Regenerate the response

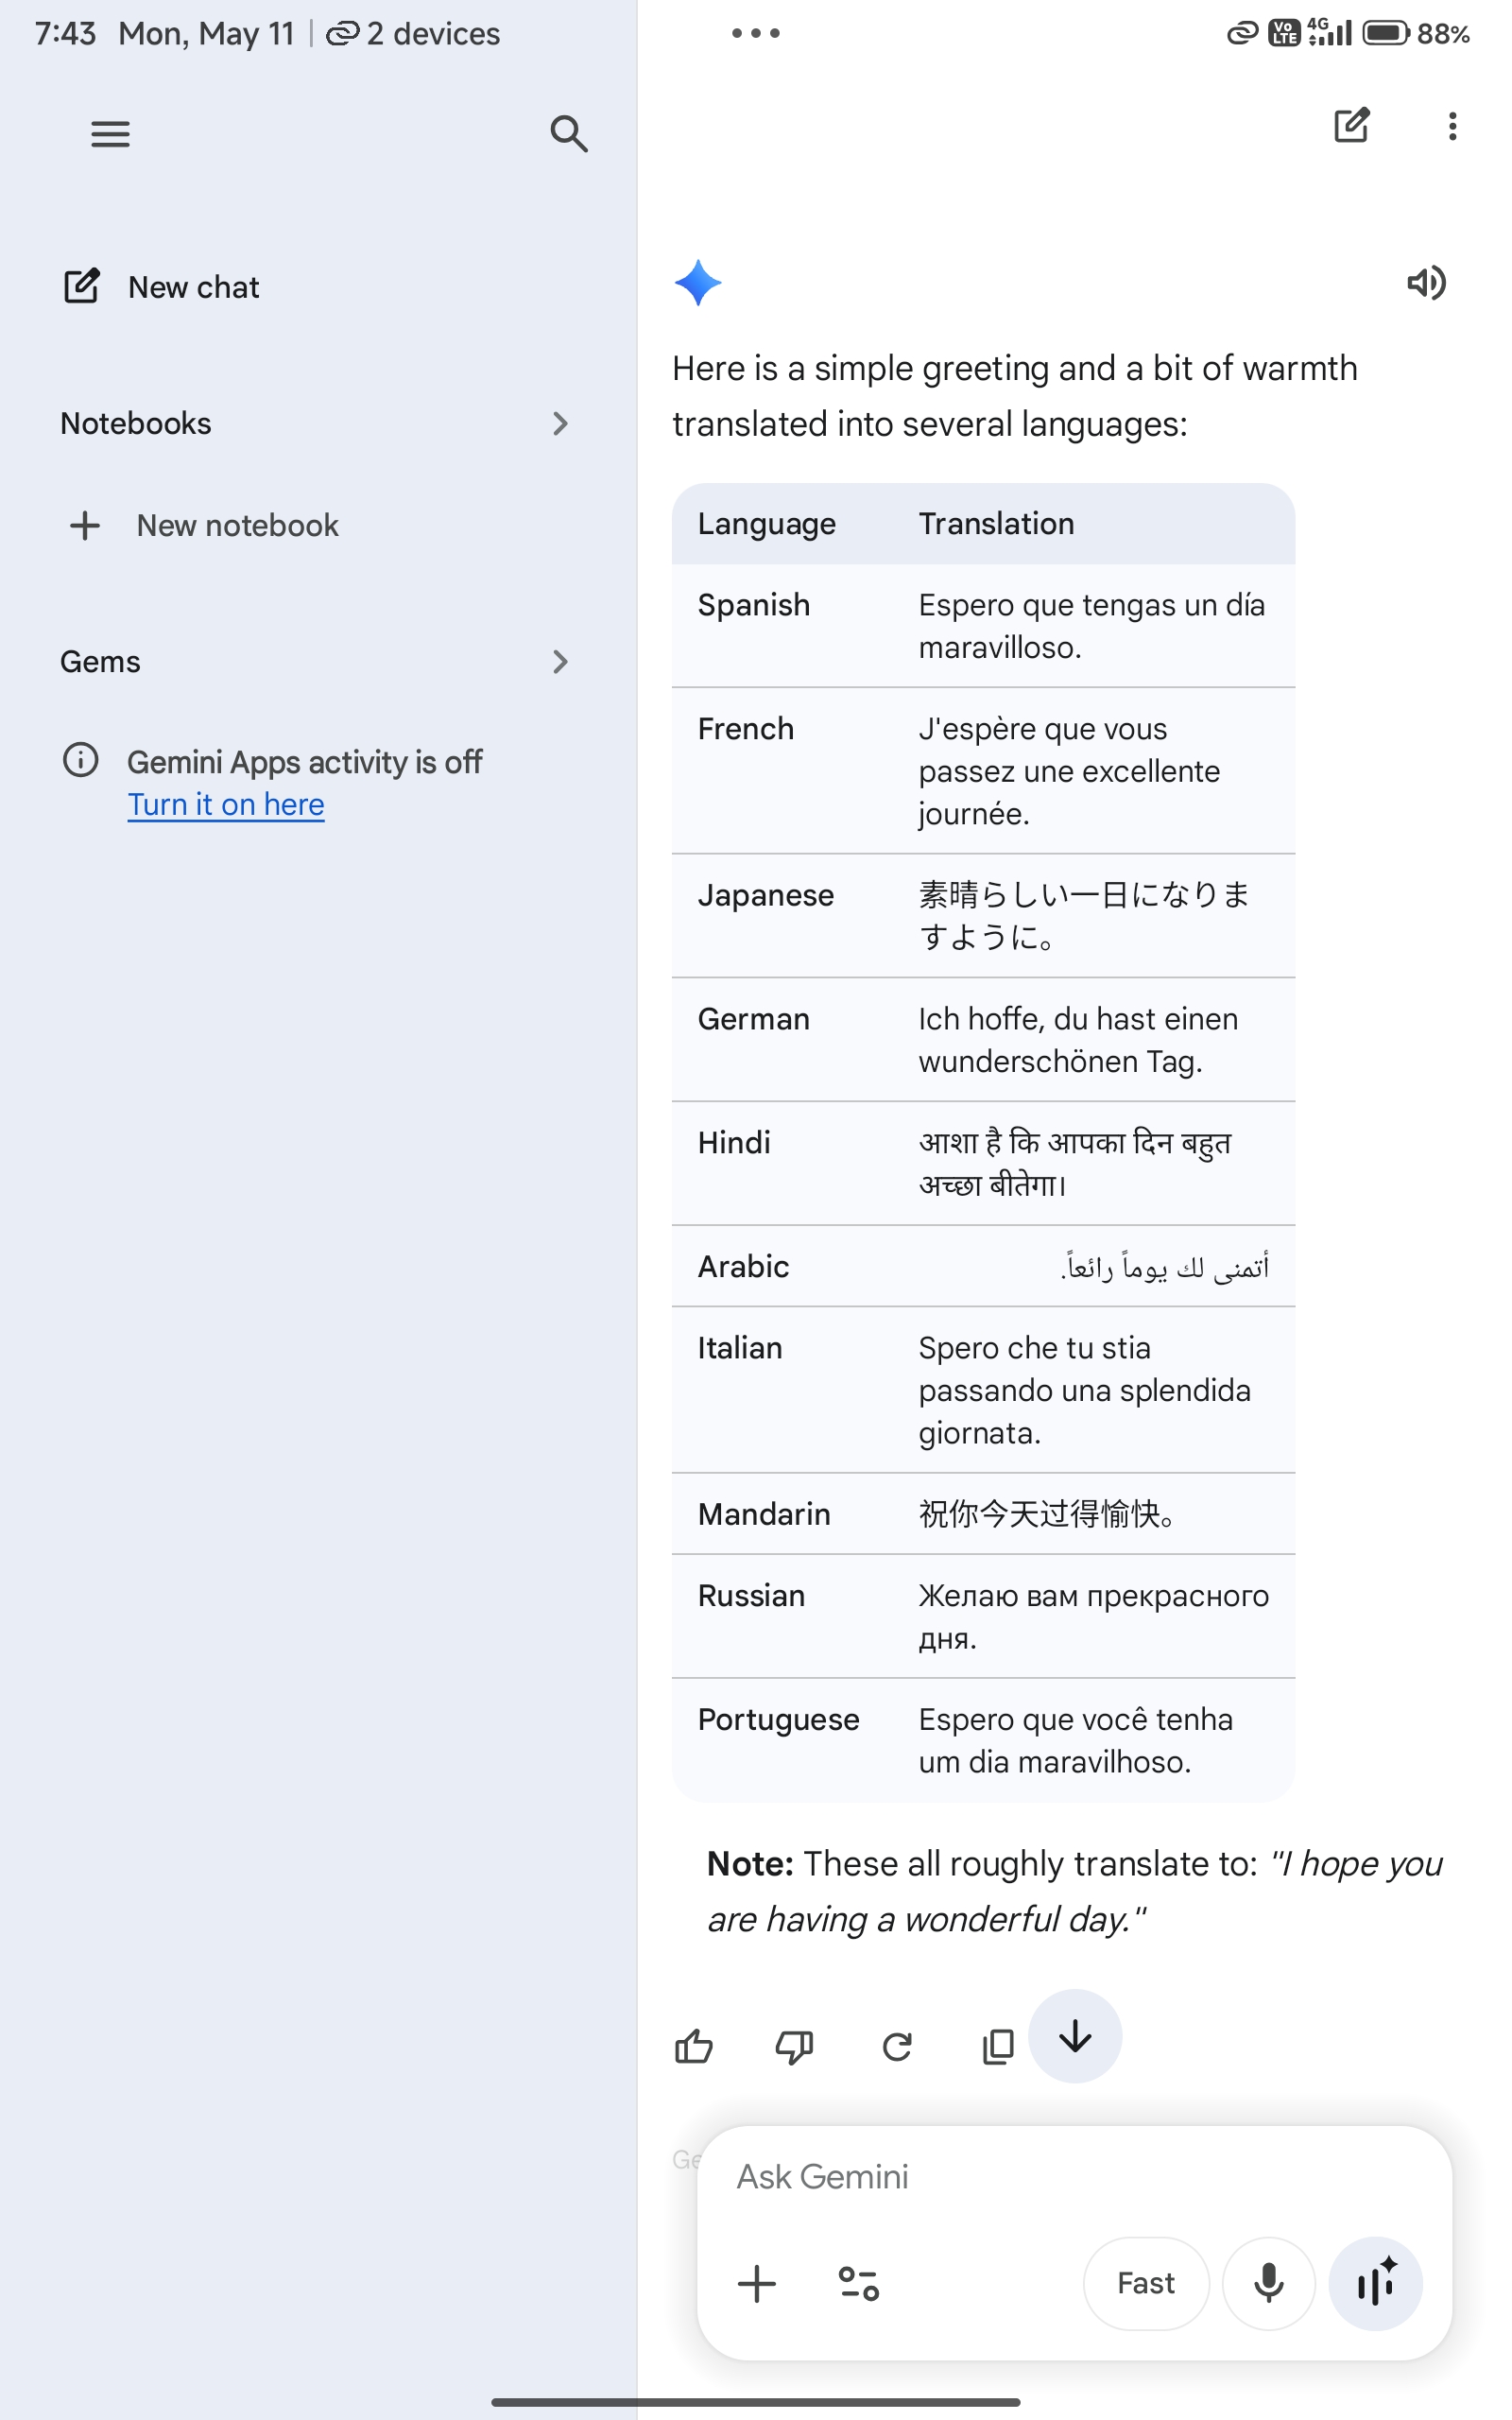(897, 2047)
